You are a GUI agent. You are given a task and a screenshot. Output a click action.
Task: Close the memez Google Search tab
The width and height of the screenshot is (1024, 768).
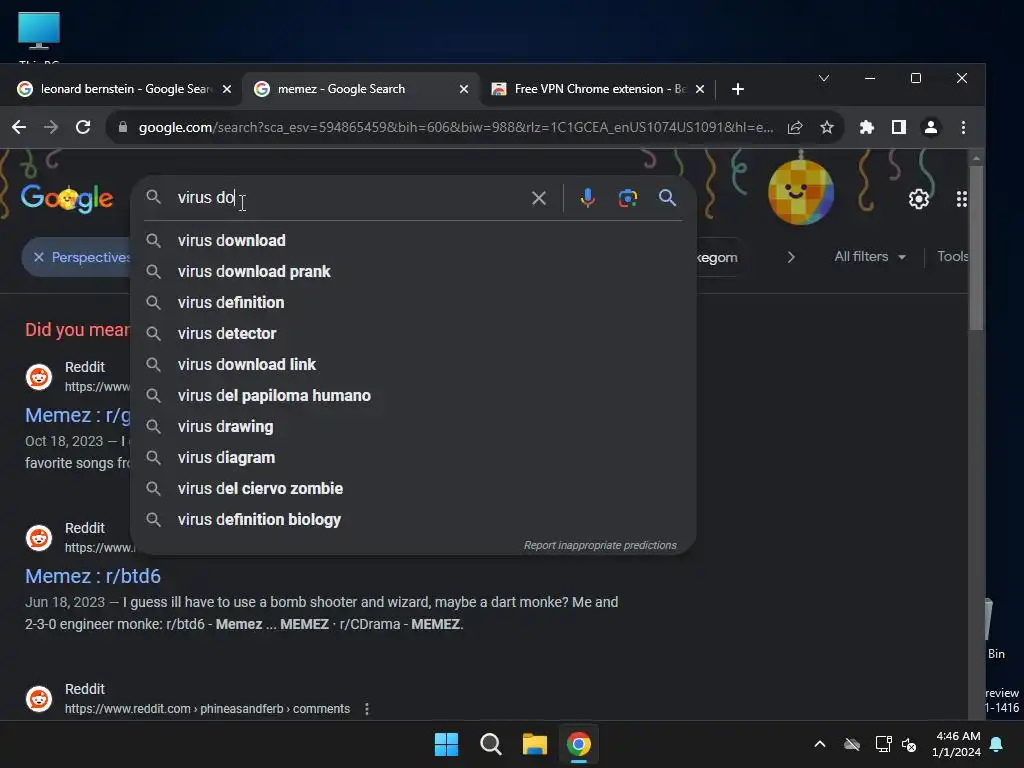[x=464, y=89]
